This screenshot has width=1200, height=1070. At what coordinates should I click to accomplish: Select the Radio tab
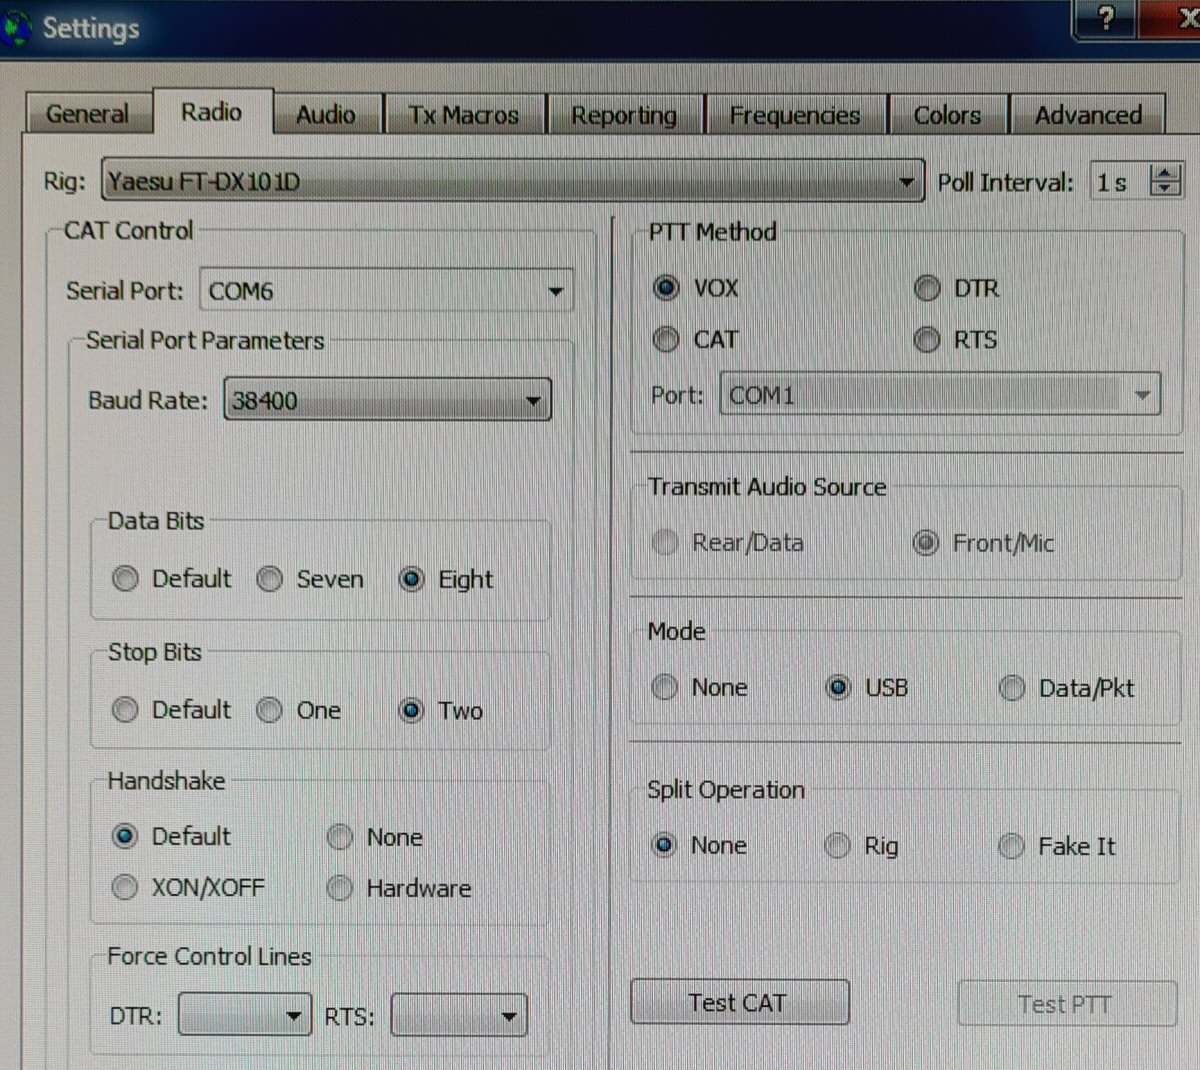212,111
